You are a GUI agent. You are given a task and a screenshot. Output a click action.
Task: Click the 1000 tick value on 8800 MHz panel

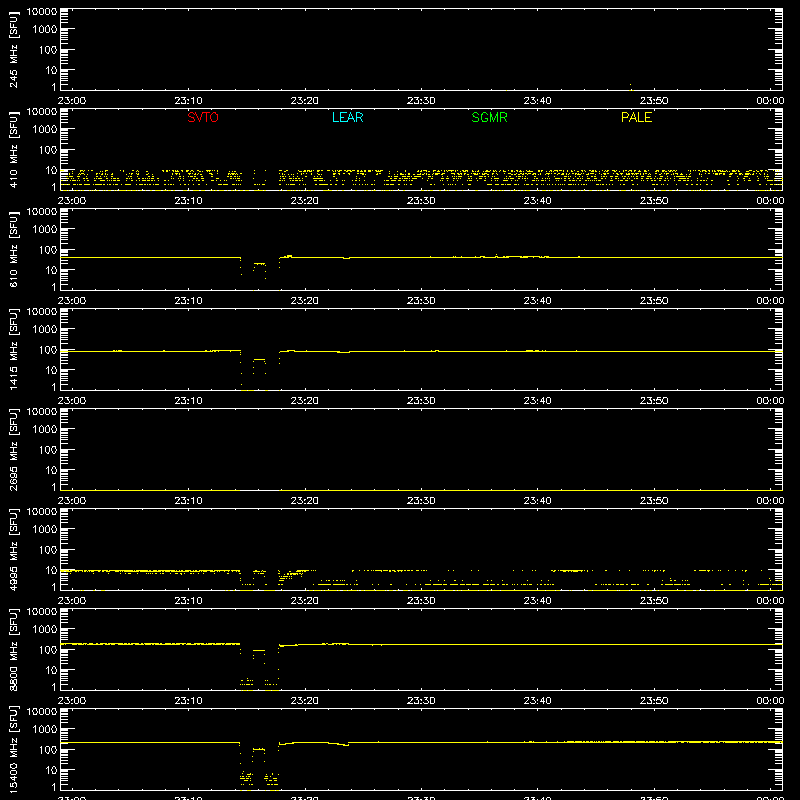(x=45, y=630)
